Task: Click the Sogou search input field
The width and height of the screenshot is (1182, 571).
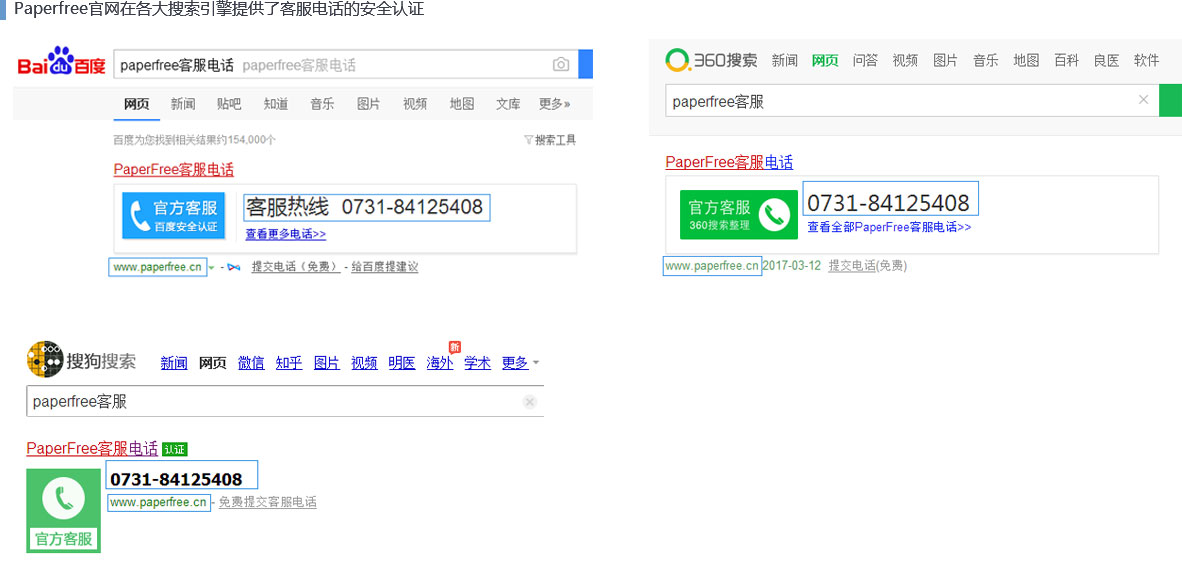Action: pos(285,401)
